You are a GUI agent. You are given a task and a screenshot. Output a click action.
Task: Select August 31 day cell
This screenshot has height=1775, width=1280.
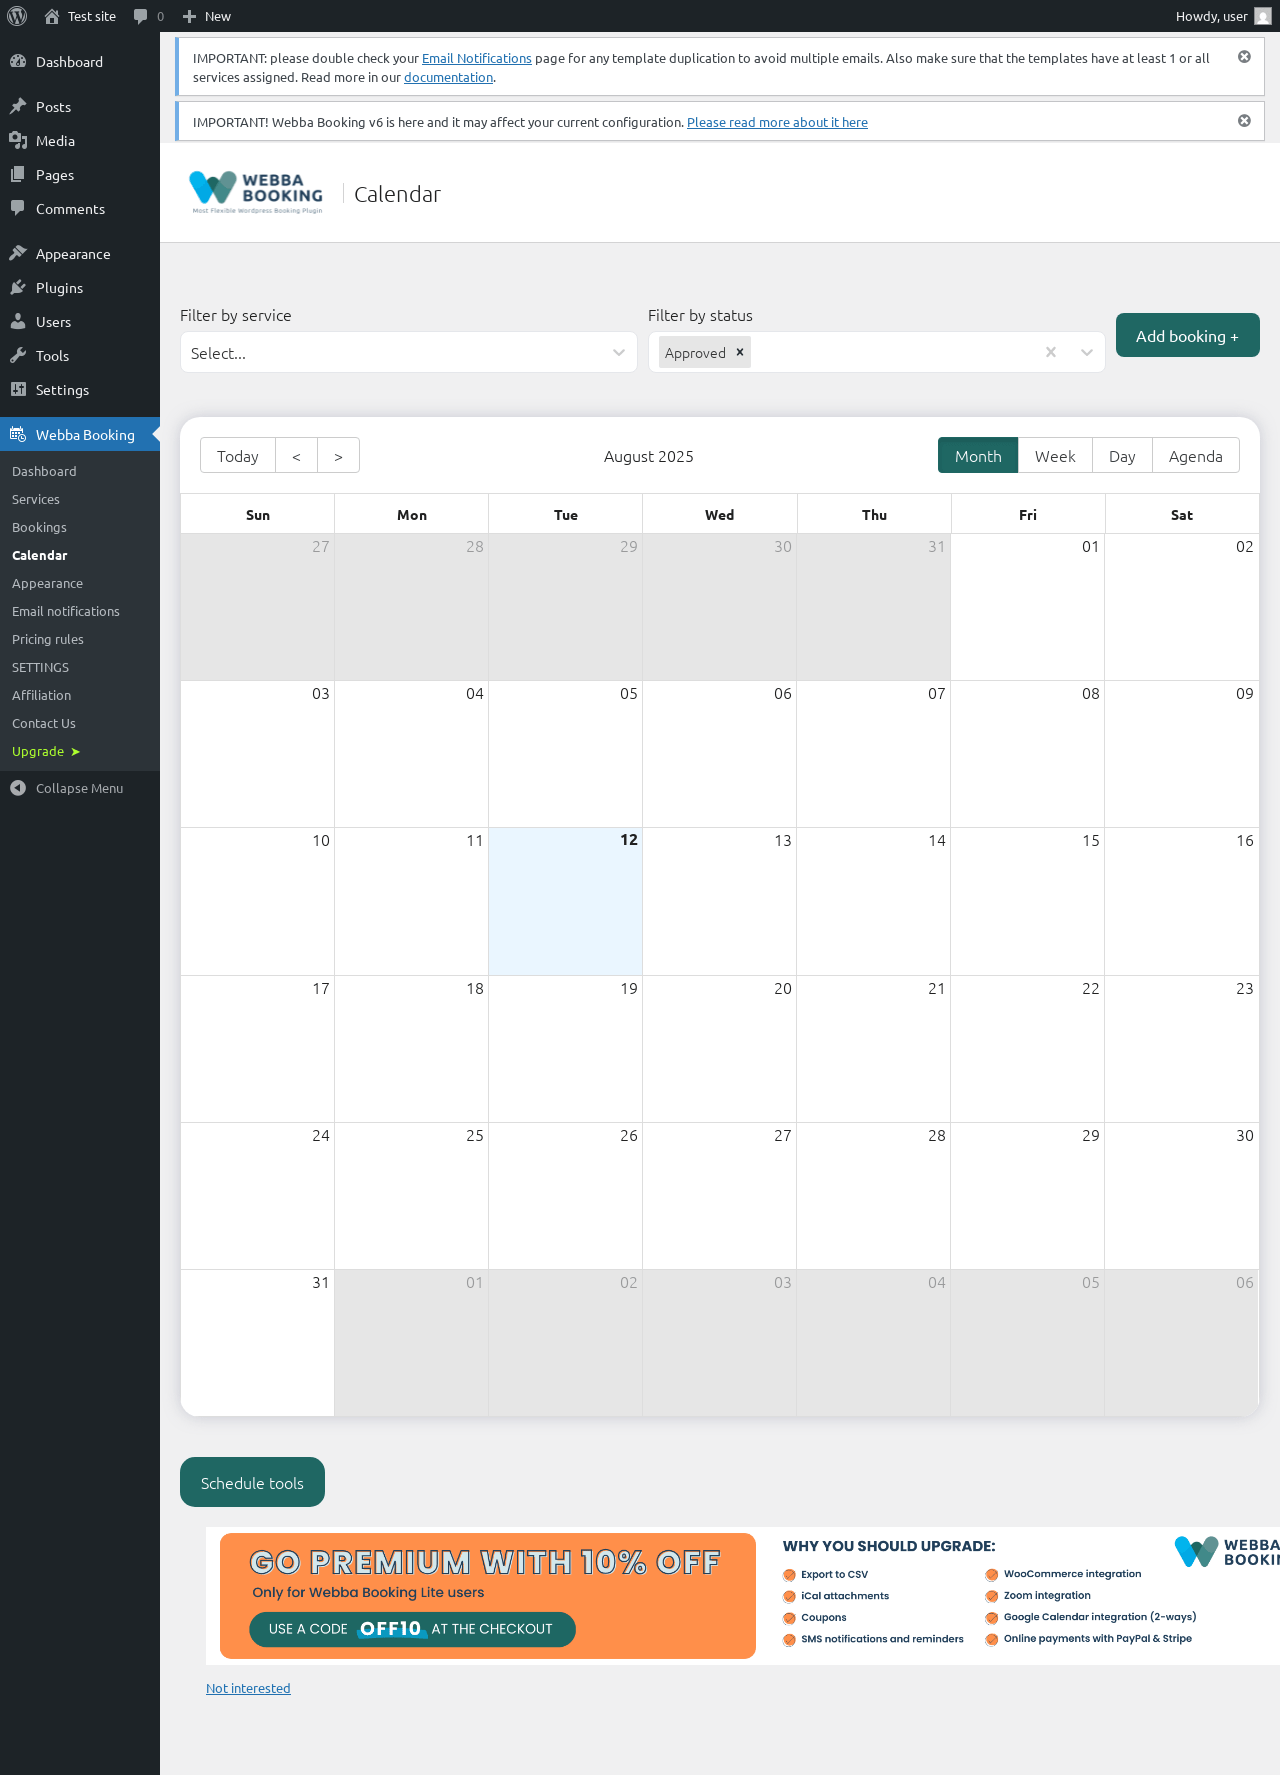pyautogui.click(x=257, y=1343)
